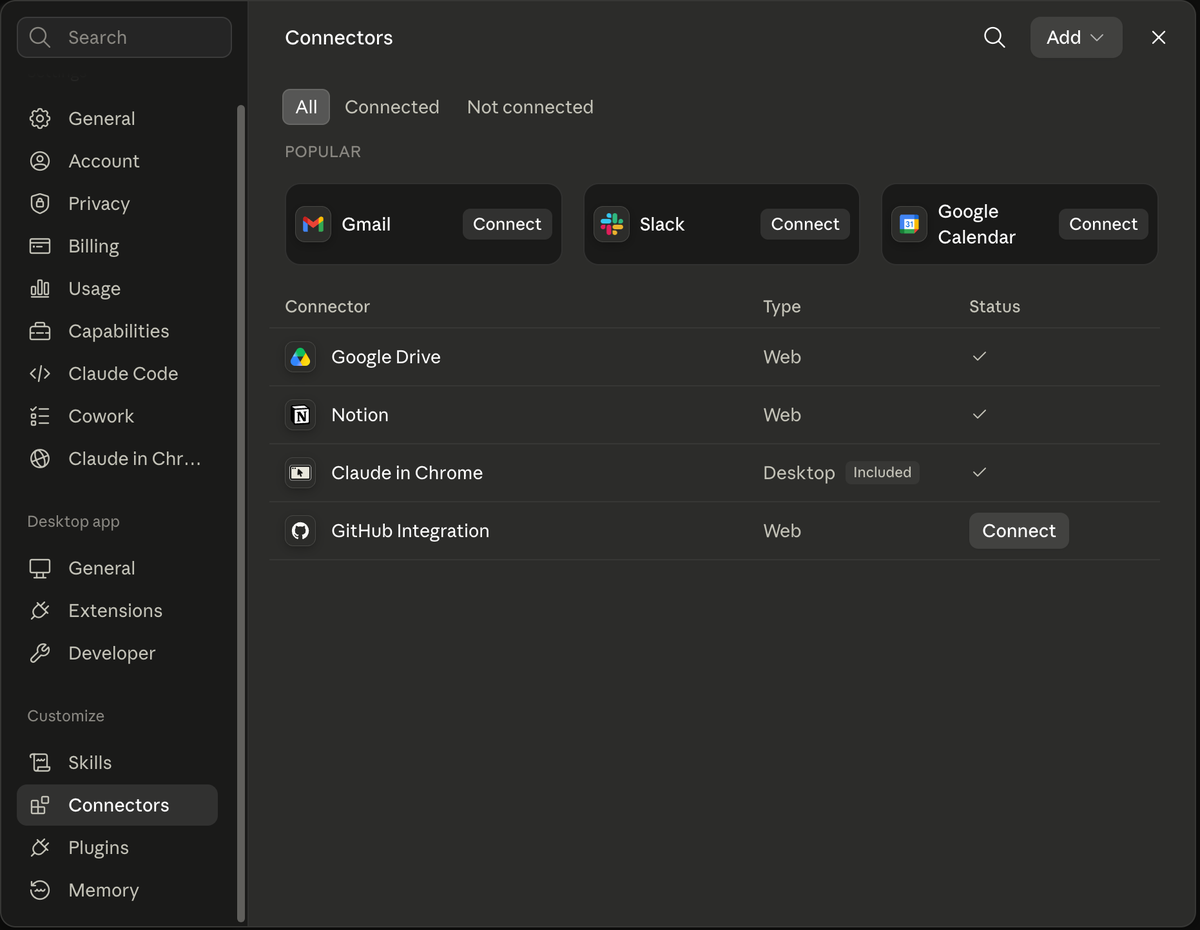Viewport: 1200px width, 930px height.
Task: Open the Developer settings page
Action: (x=117, y=653)
